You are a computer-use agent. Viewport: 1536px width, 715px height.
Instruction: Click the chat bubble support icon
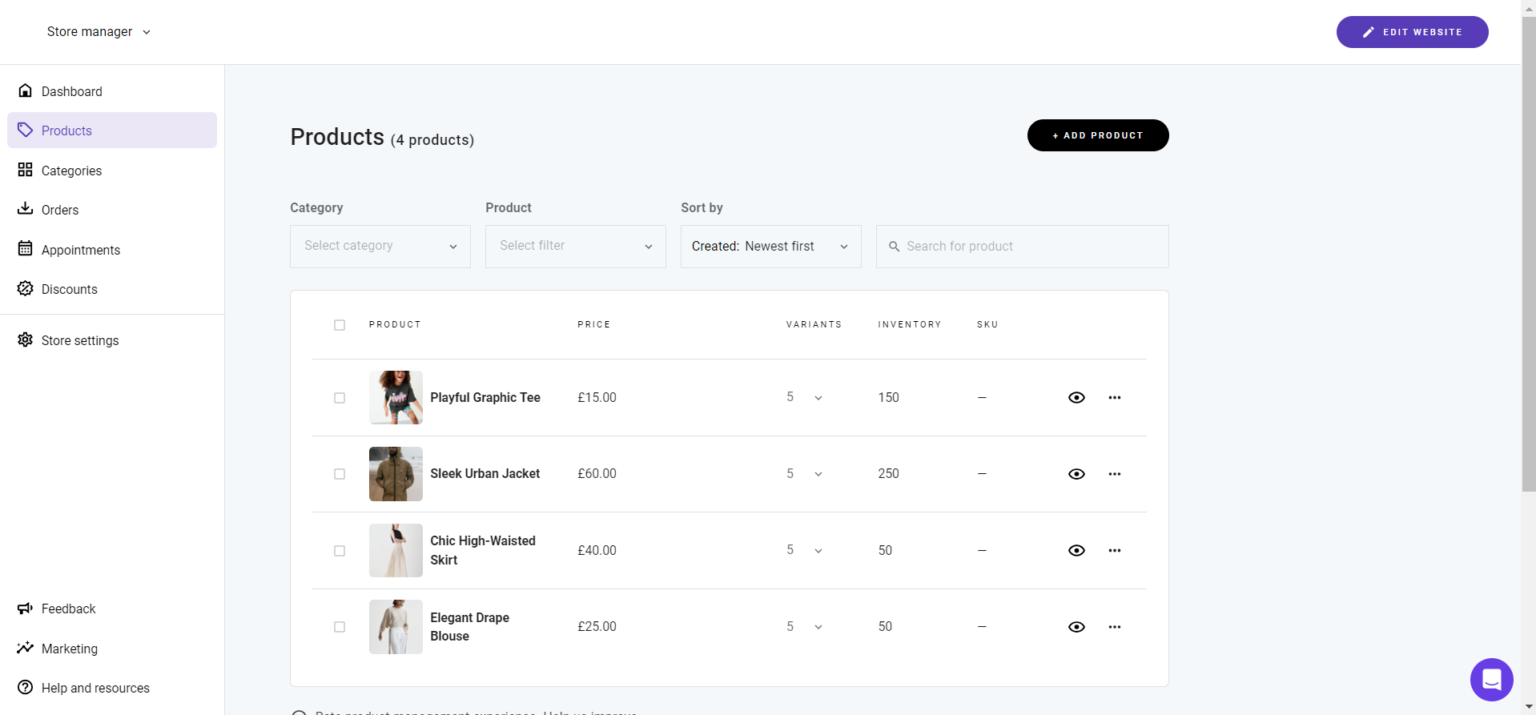(x=1491, y=679)
